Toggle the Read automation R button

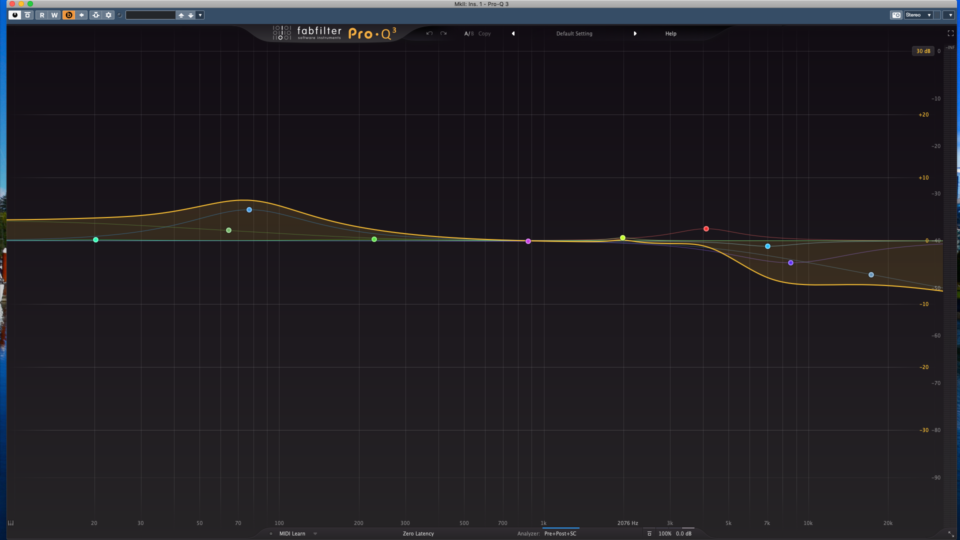pyautogui.click(x=42, y=15)
